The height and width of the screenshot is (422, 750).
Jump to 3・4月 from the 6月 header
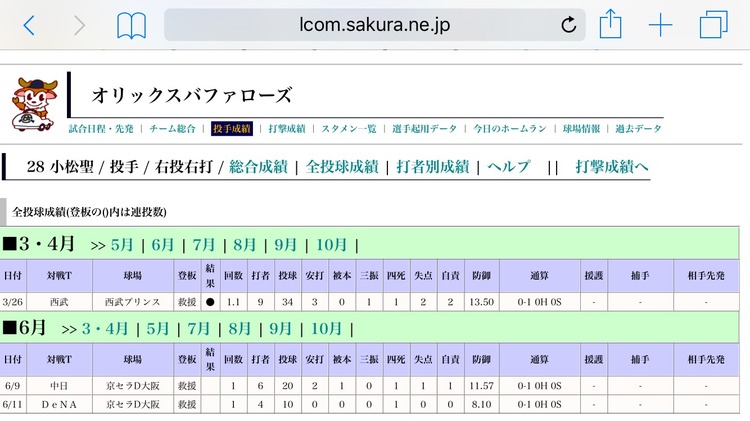(105, 329)
